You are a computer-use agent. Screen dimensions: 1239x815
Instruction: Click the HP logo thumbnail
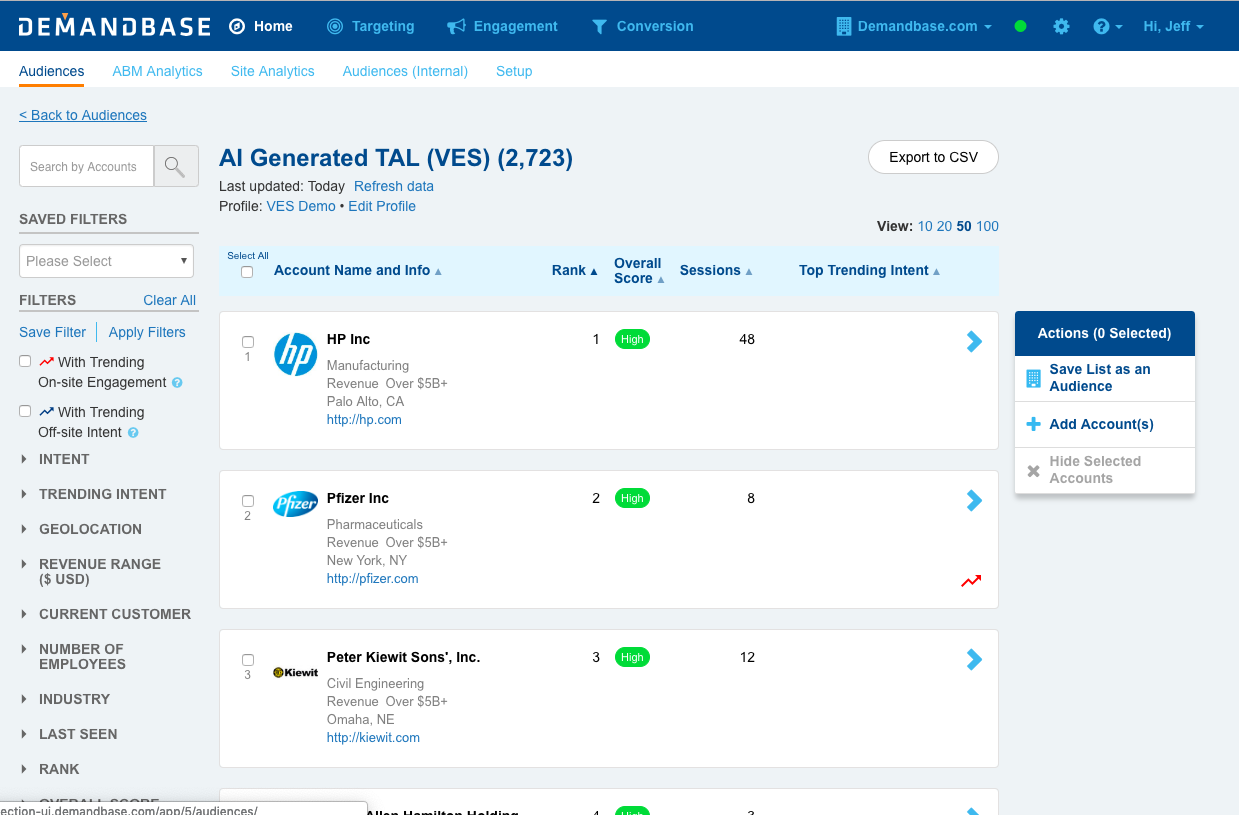click(295, 355)
